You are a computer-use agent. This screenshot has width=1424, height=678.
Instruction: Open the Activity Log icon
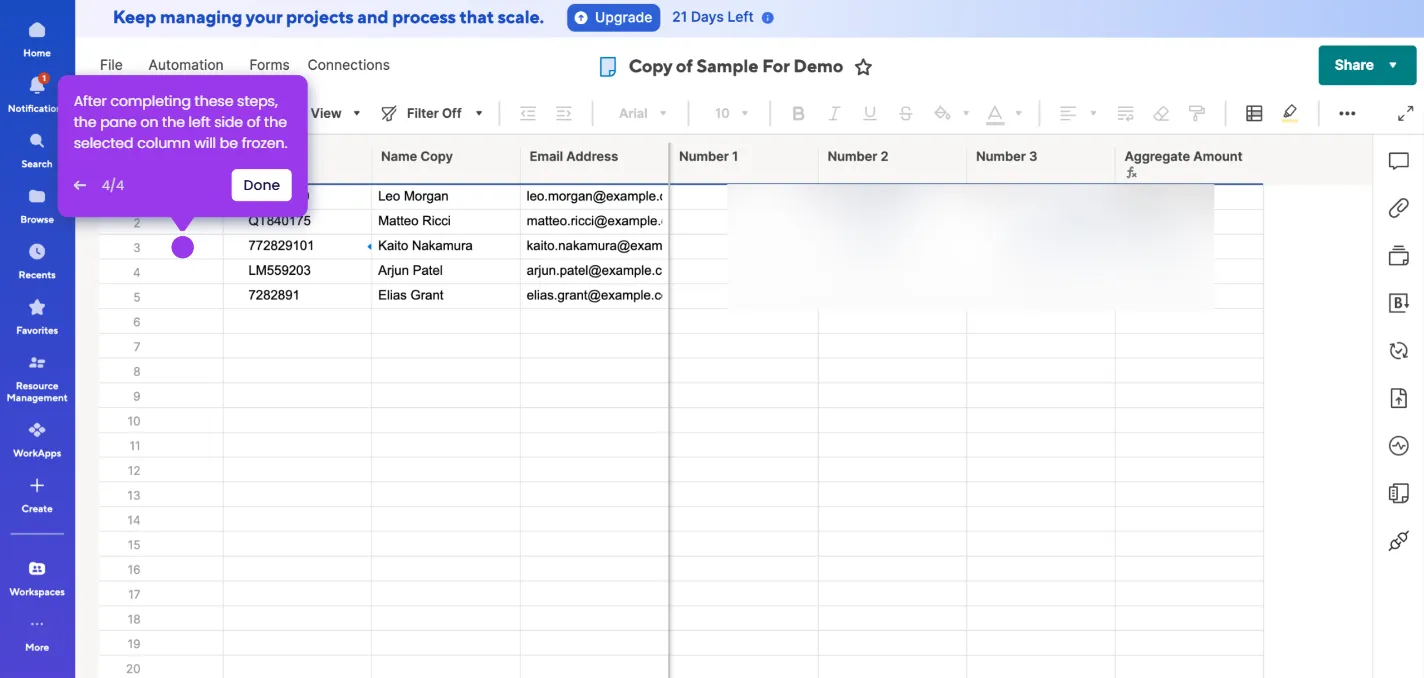[1399, 445]
